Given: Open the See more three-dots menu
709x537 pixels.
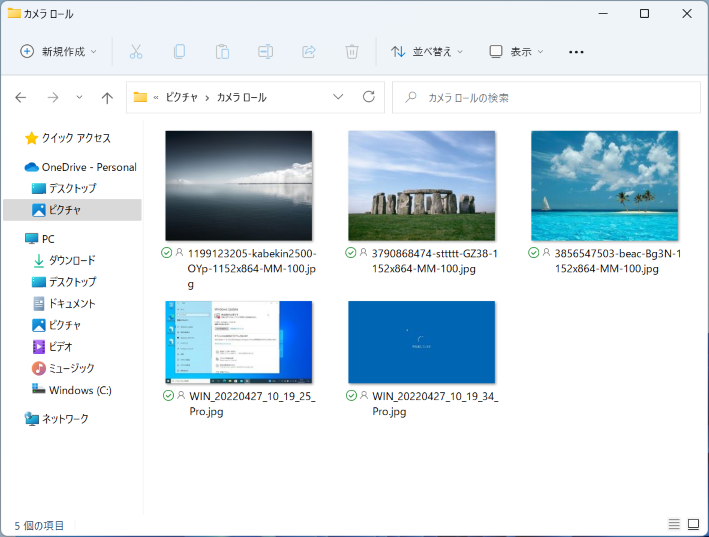Looking at the screenshot, I should click(x=576, y=52).
